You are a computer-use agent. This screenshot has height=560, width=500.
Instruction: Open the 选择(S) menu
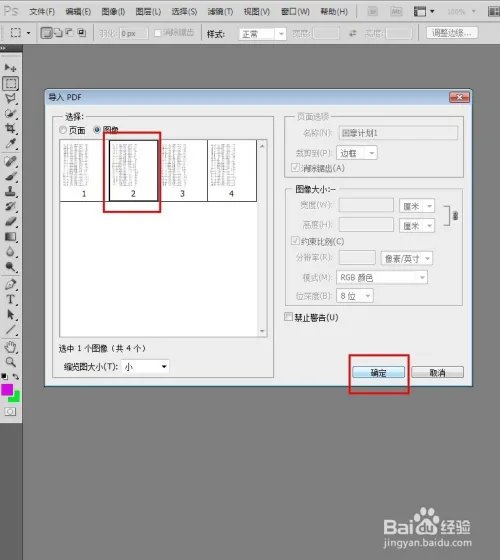184,12
